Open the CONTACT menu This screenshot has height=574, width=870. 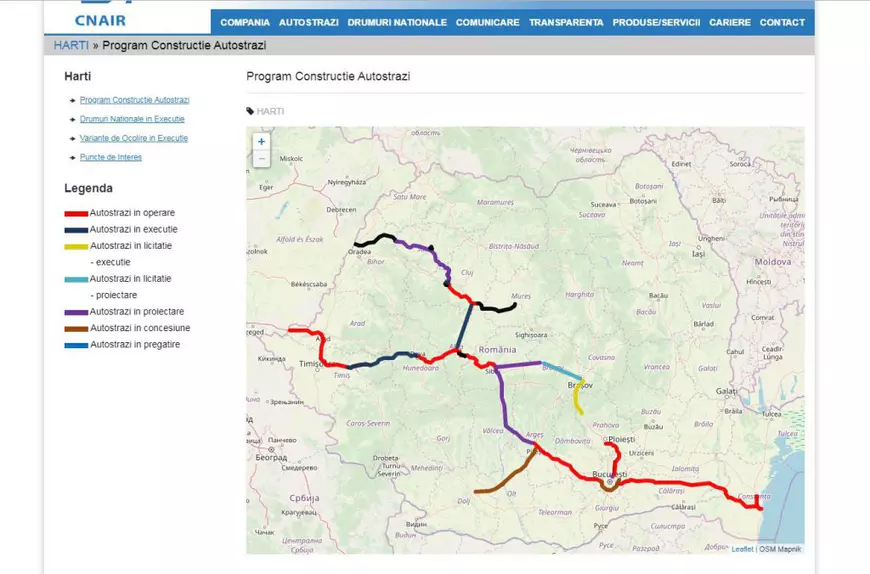[x=782, y=23]
